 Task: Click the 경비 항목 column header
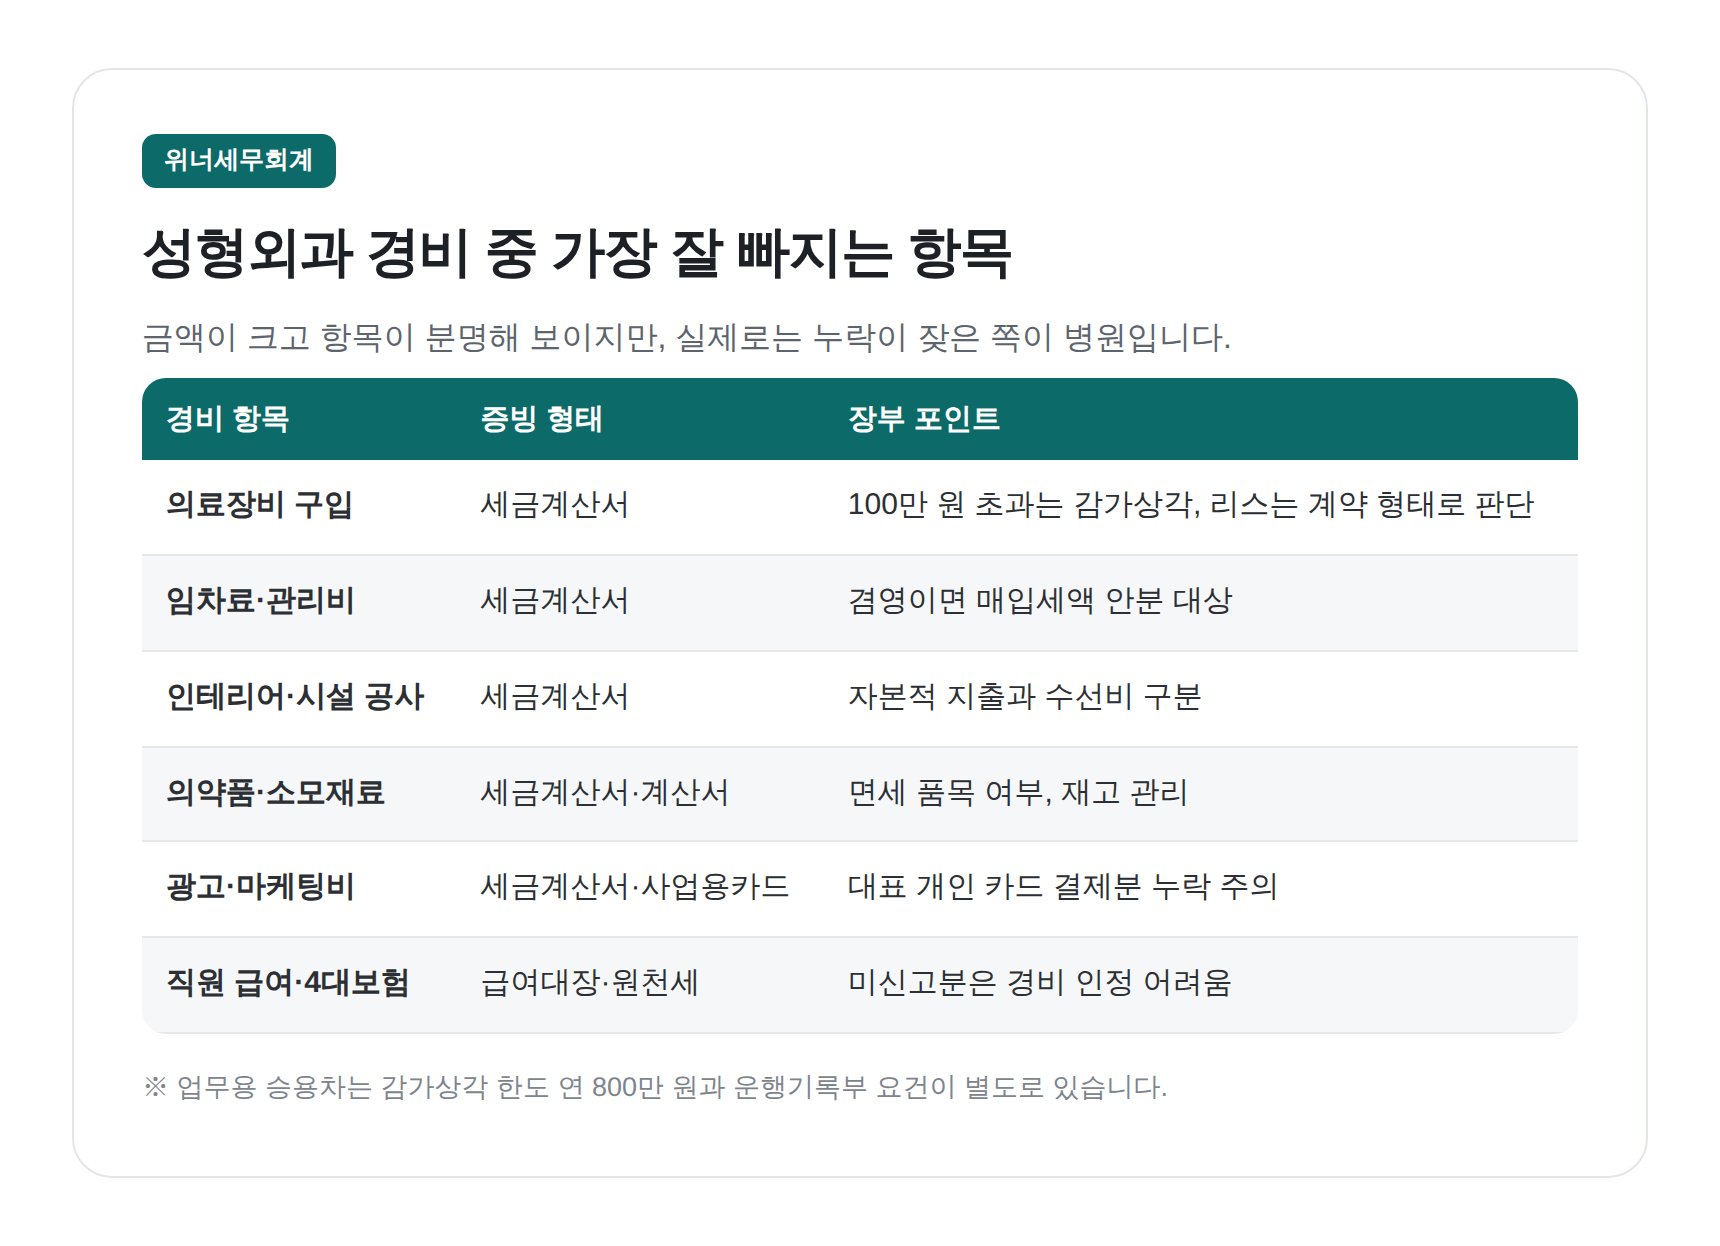(228, 419)
